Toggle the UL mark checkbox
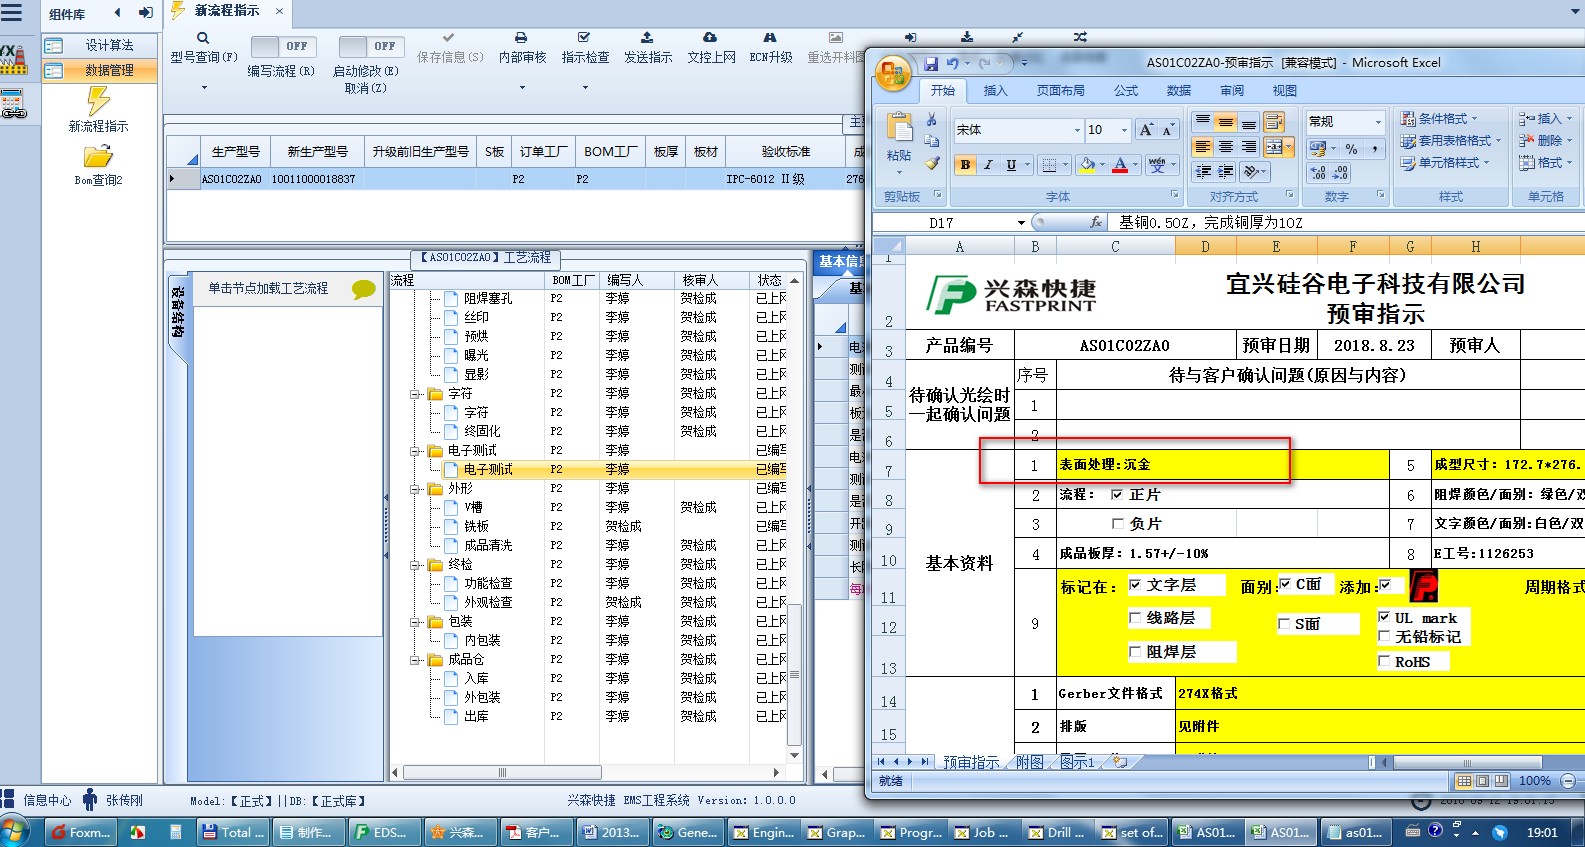The width and height of the screenshot is (1585, 847). pyautogui.click(x=1384, y=617)
